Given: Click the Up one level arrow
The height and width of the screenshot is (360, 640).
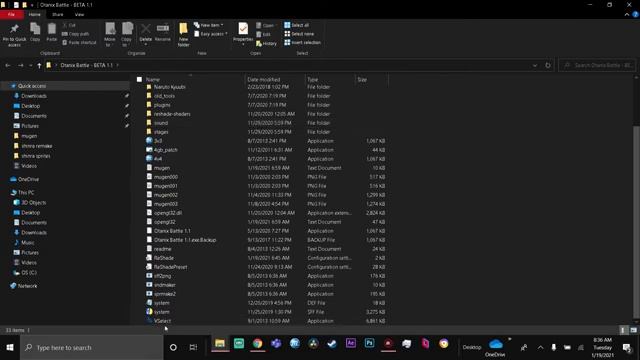Looking at the screenshot, I should coord(39,65).
